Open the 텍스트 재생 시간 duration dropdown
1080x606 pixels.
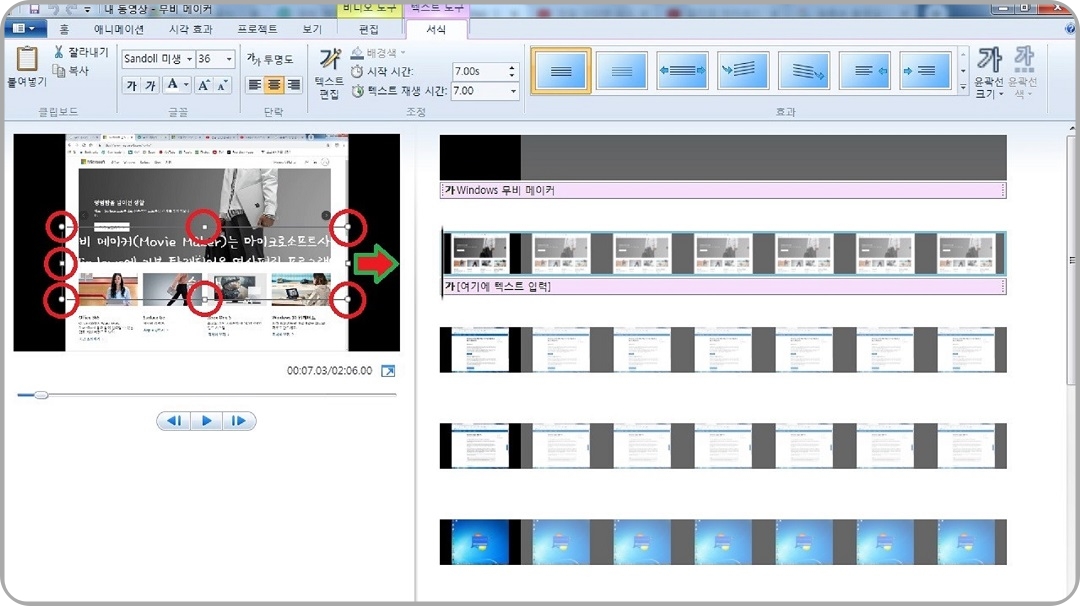click(x=513, y=91)
